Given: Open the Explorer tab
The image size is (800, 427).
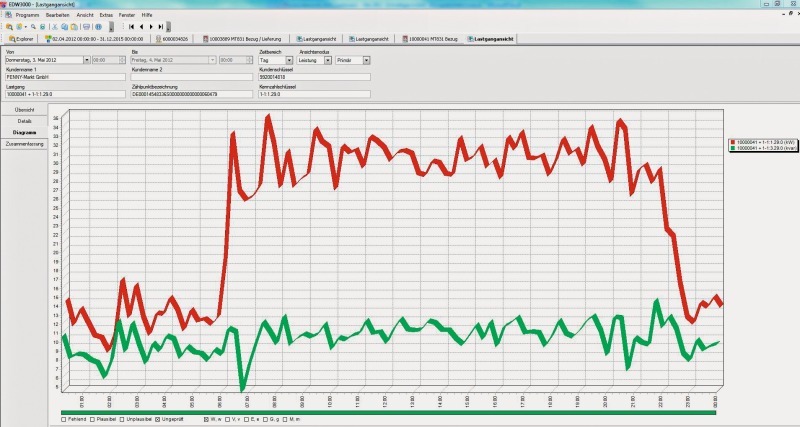Looking at the screenshot, I should click(x=23, y=39).
